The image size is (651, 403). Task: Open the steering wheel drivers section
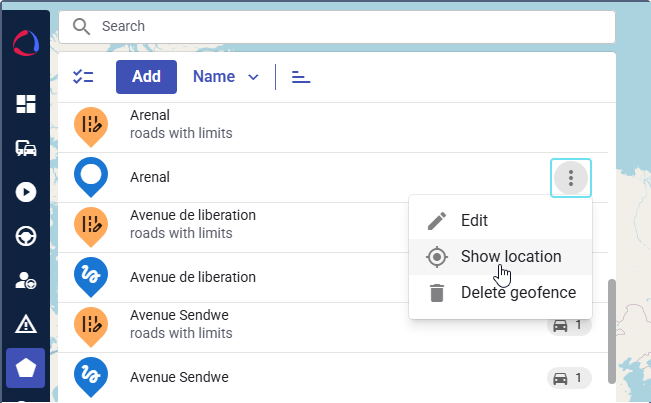26,236
